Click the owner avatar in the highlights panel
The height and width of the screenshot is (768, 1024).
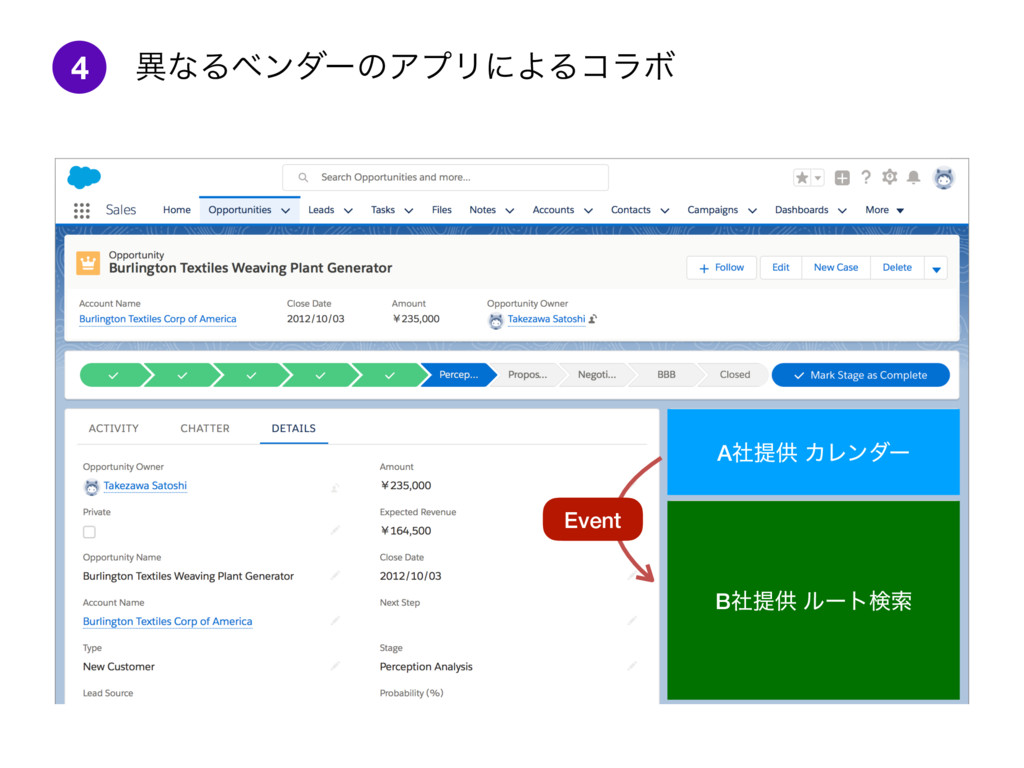click(x=496, y=321)
